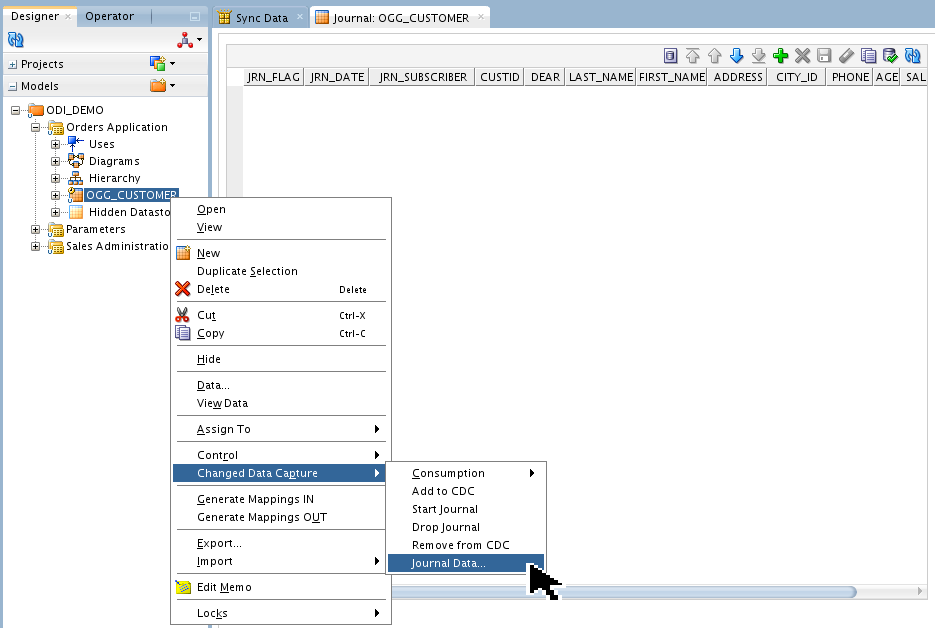Click Generate Mappings OUT menu item
The image size is (935, 628).
[x=281, y=517]
